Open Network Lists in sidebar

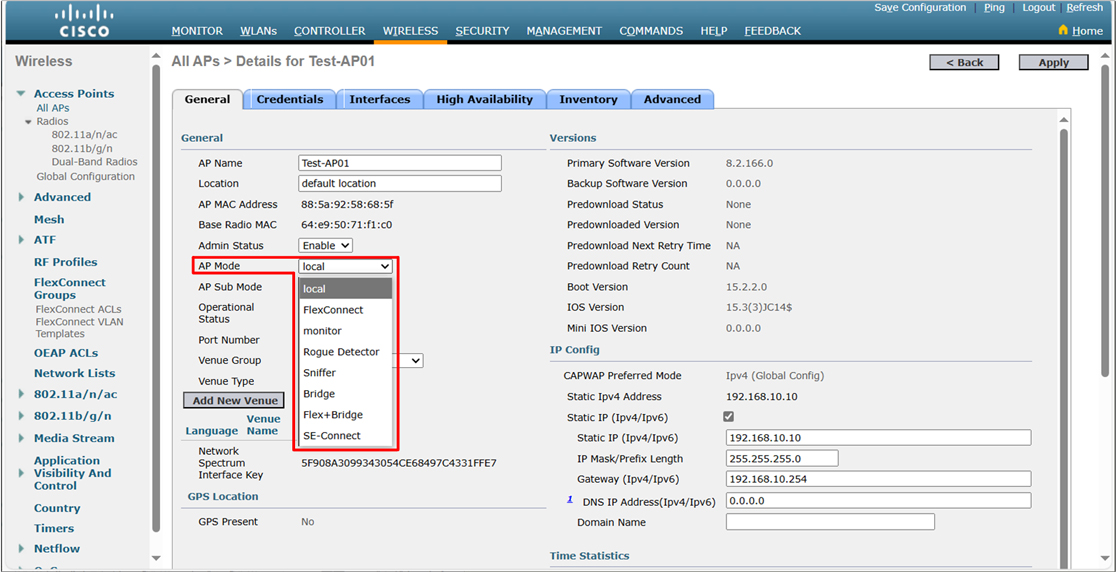[x=74, y=373]
